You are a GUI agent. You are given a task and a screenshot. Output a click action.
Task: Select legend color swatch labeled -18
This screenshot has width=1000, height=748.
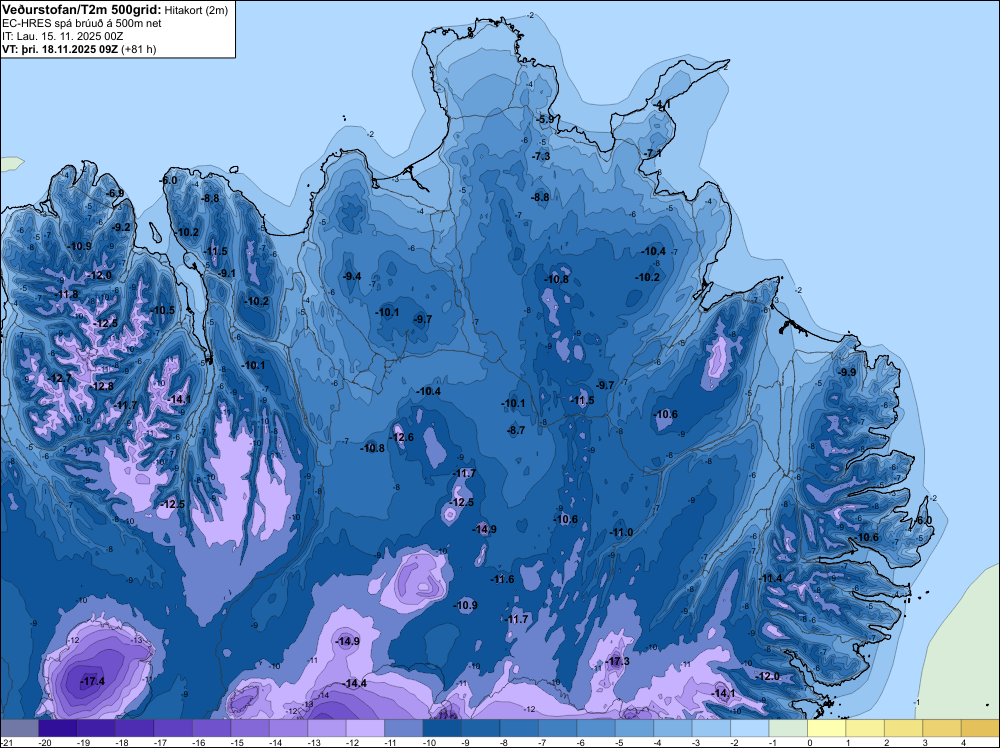click(x=135, y=728)
